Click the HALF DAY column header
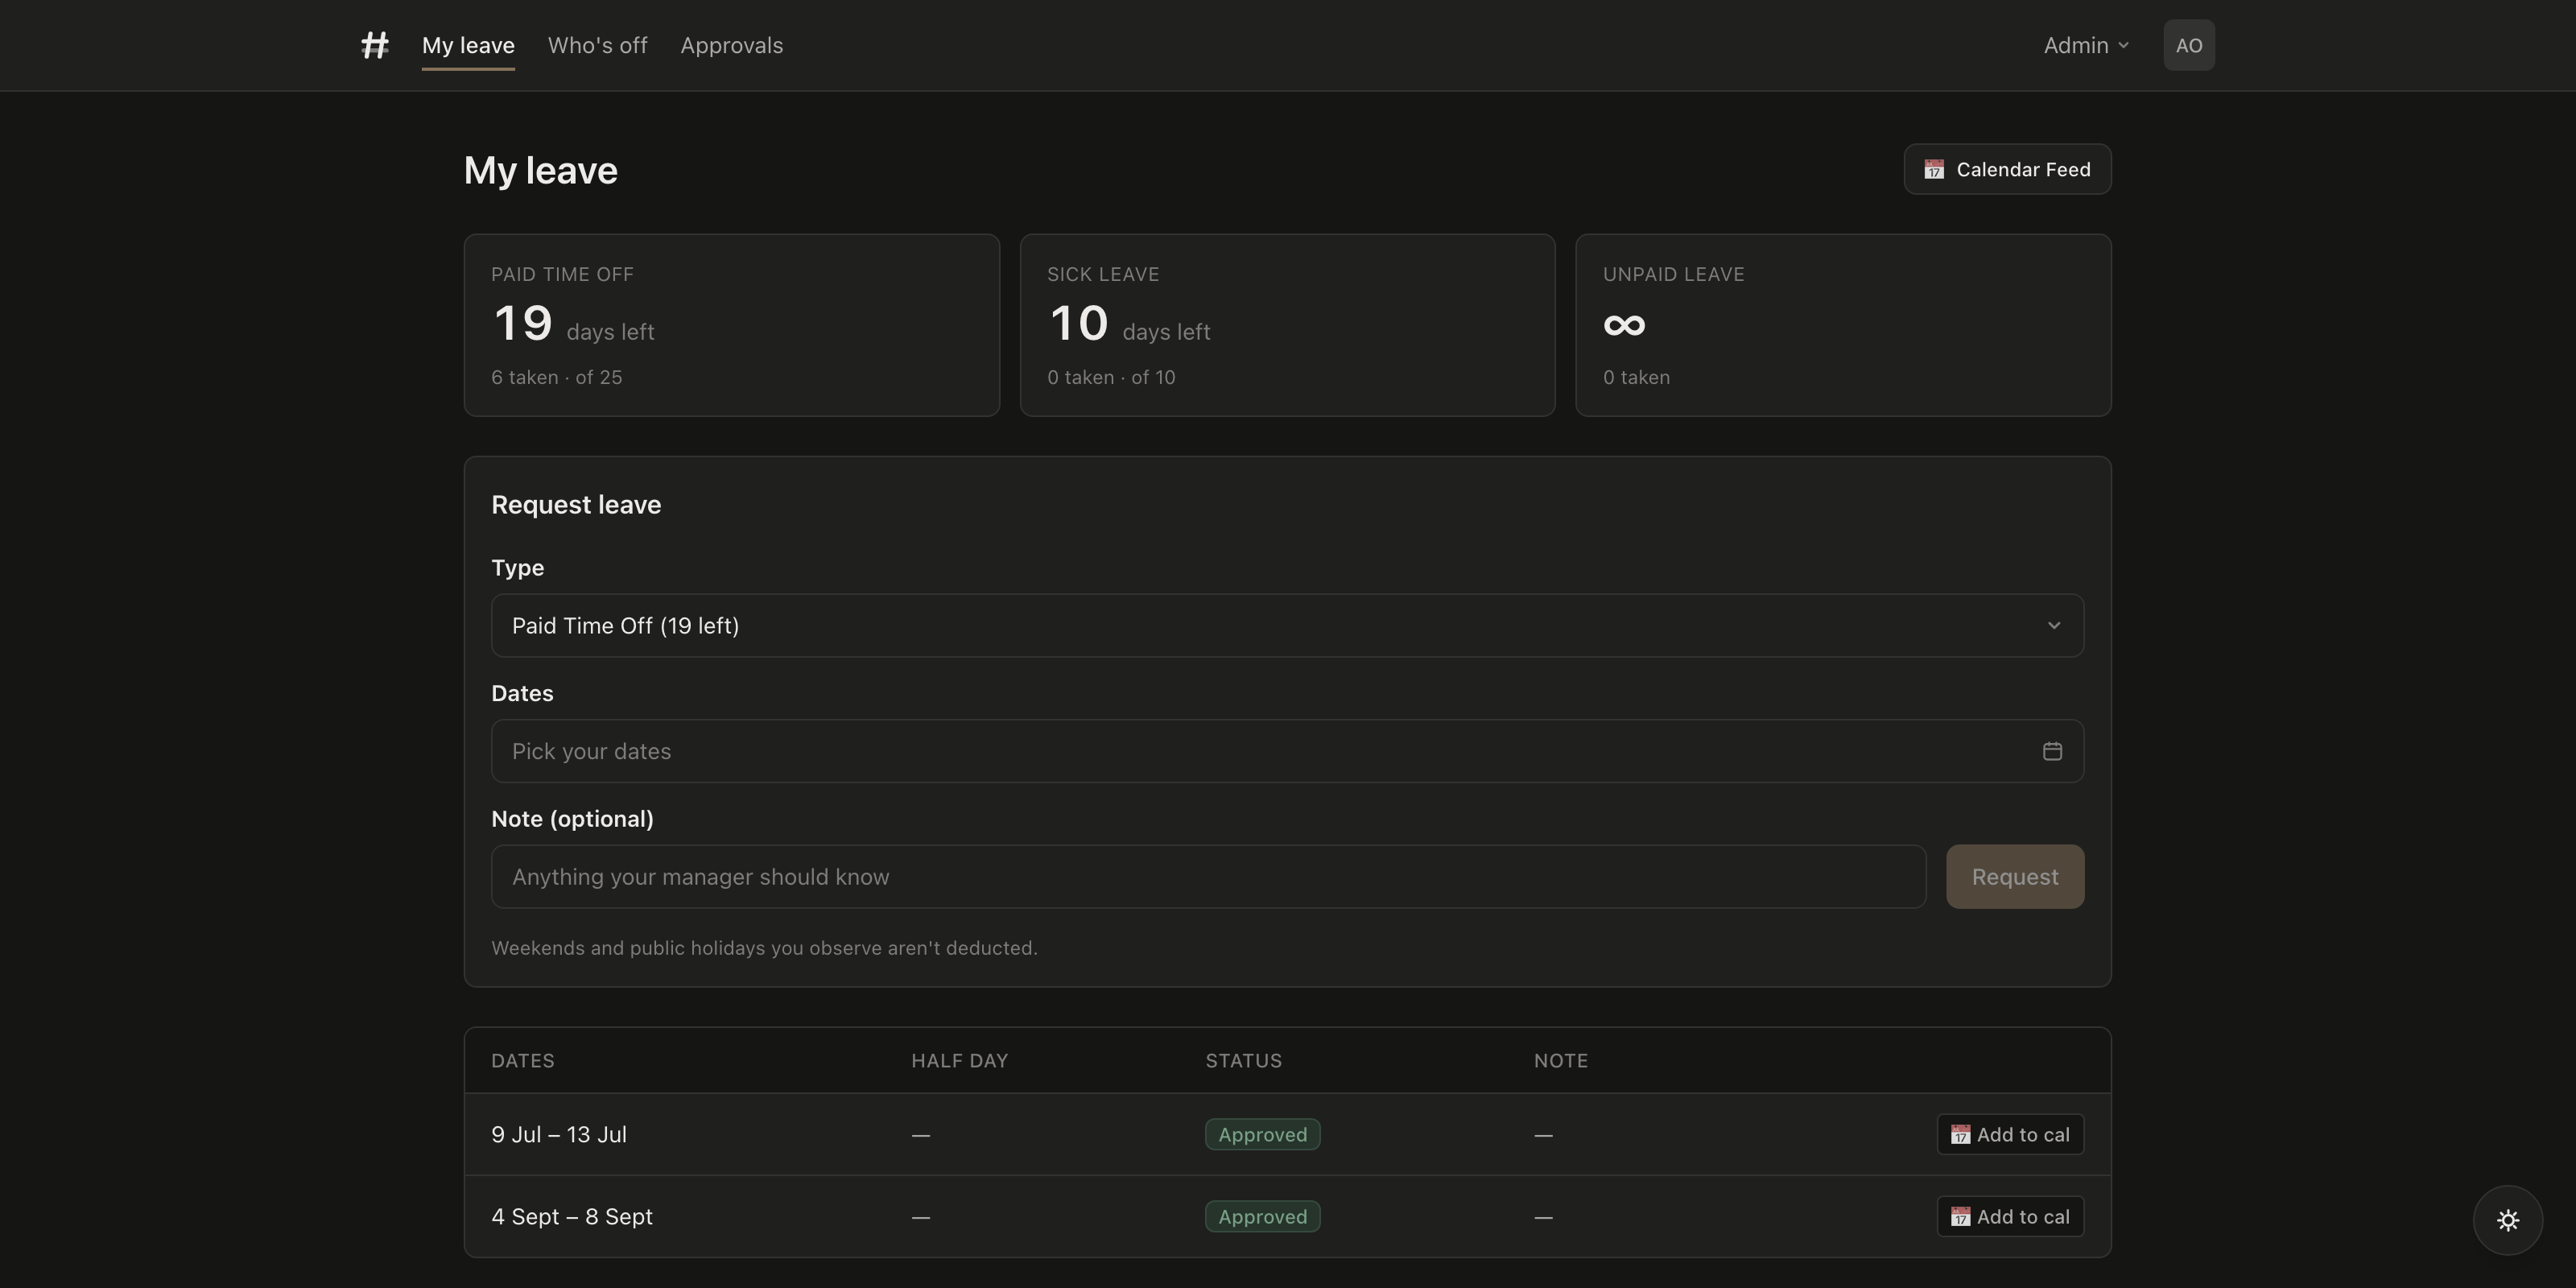2576x1288 pixels. click(x=959, y=1060)
